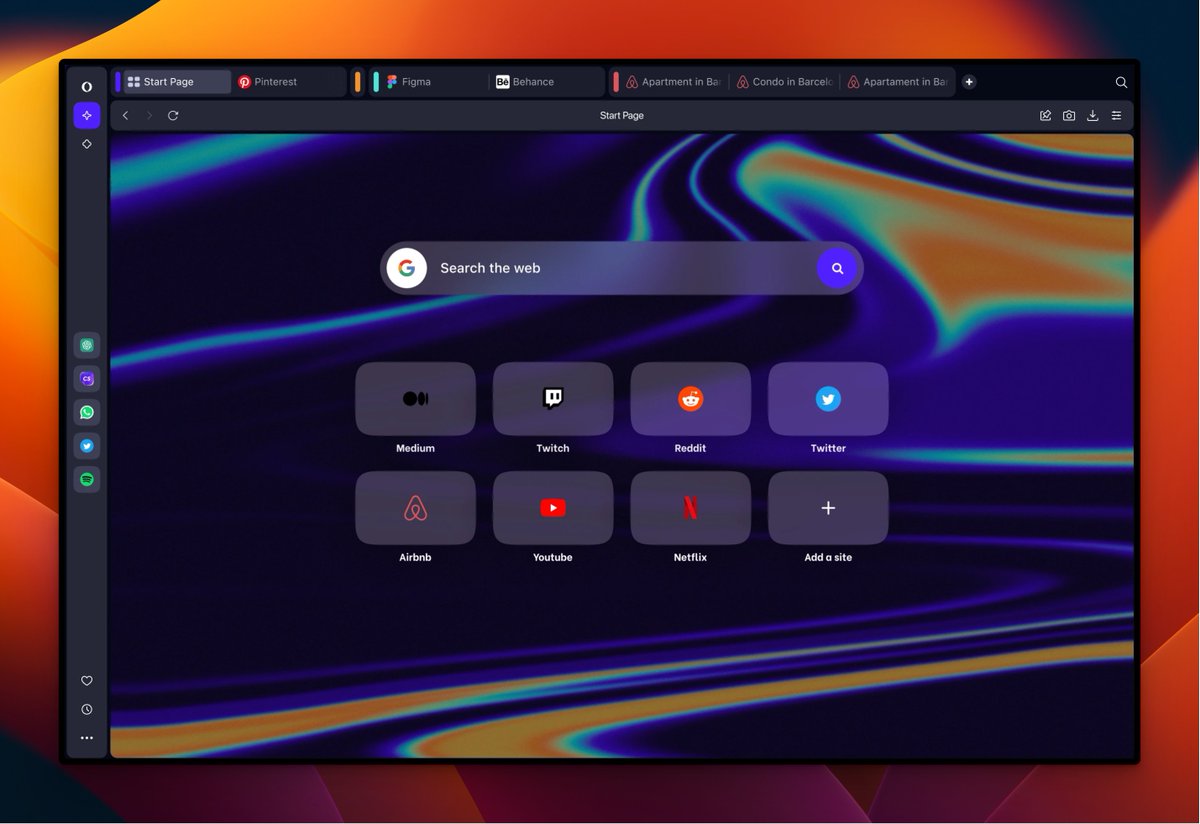Switch to the Pinterest tab

[x=289, y=82]
